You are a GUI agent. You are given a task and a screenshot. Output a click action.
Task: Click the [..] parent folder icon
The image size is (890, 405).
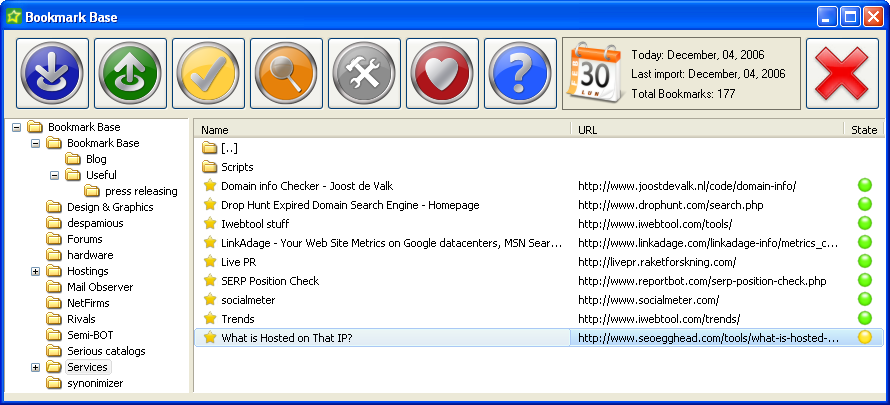210,148
